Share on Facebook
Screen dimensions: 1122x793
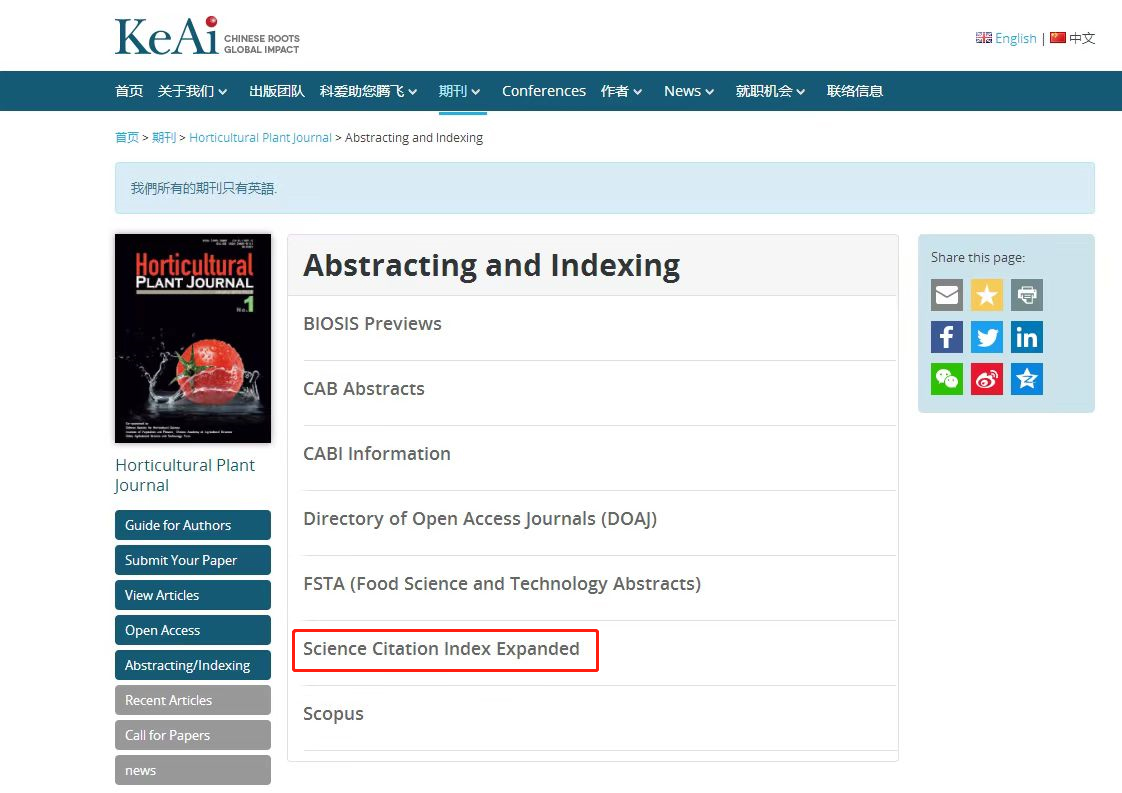[947, 337]
